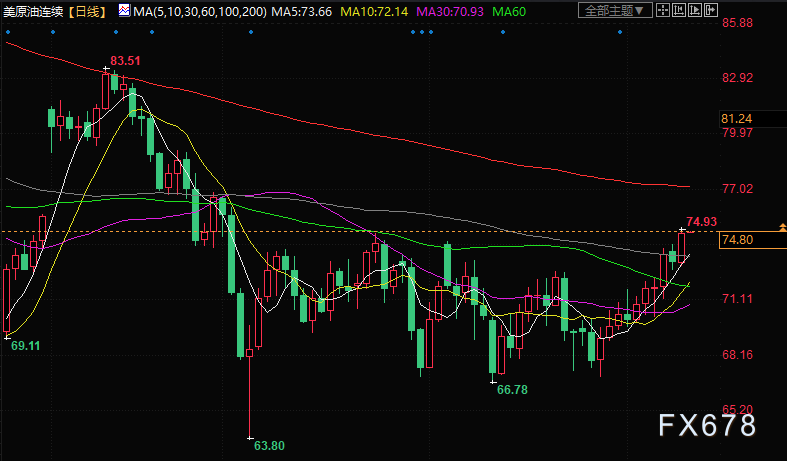Select the 日线 period label
The height and width of the screenshot is (461, 787).
coord(87,11)
